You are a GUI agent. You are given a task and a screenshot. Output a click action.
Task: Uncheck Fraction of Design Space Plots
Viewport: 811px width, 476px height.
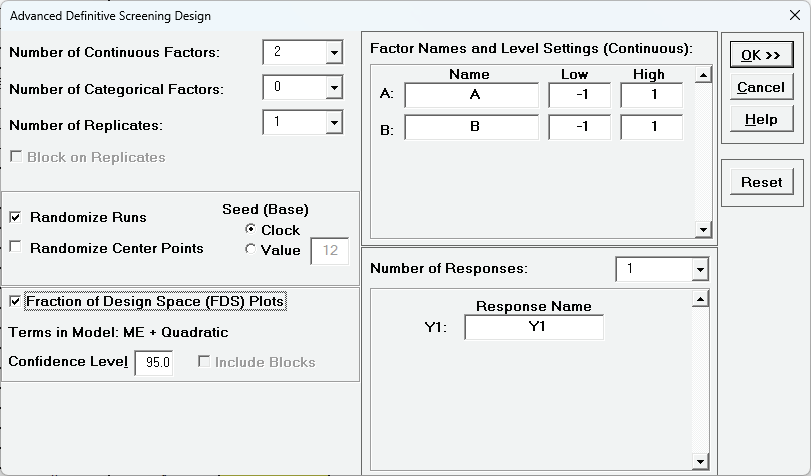[x=16, y=300]
